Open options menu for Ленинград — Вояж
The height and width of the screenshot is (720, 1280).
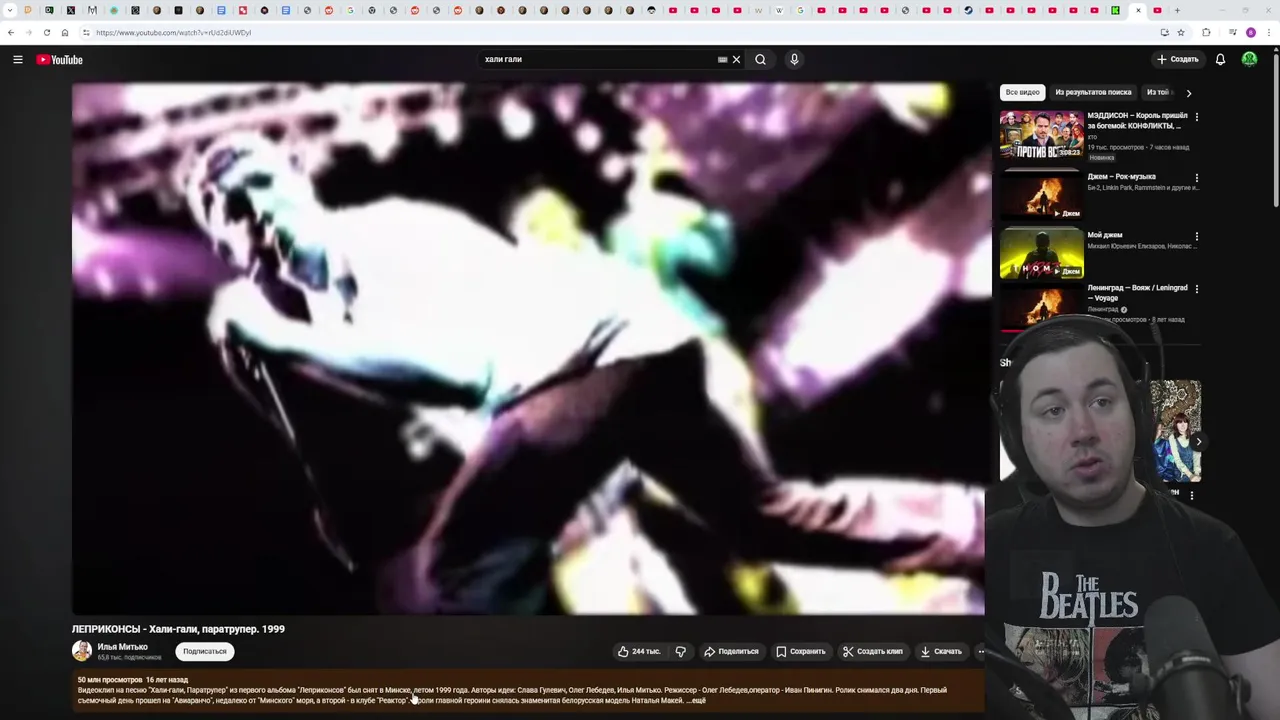click(x=1196, y=289)
